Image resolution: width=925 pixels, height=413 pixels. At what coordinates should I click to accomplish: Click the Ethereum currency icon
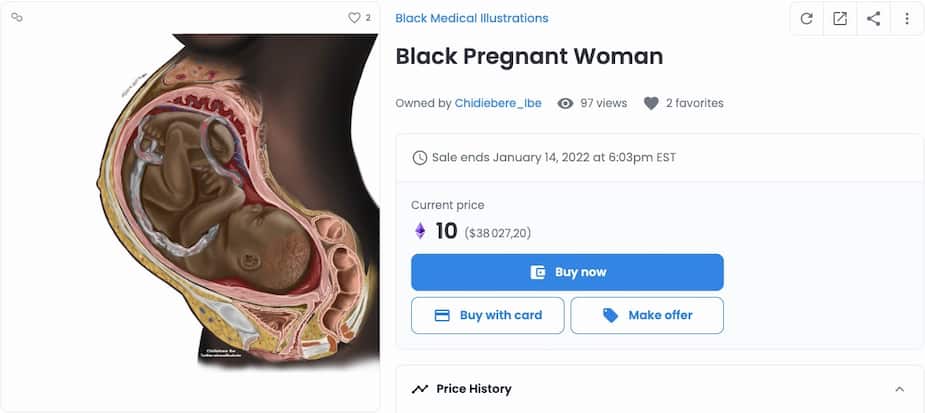click(420, 232)
